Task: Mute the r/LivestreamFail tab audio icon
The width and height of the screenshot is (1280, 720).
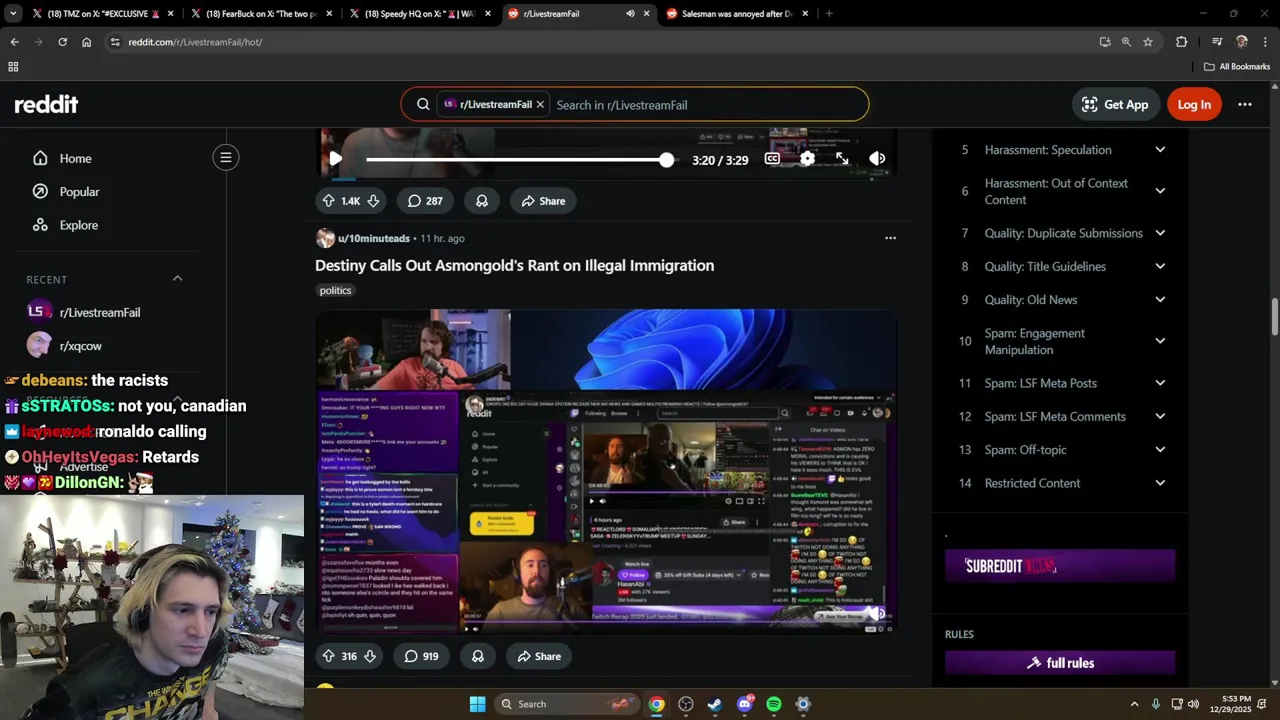Action: click(630, 14)
